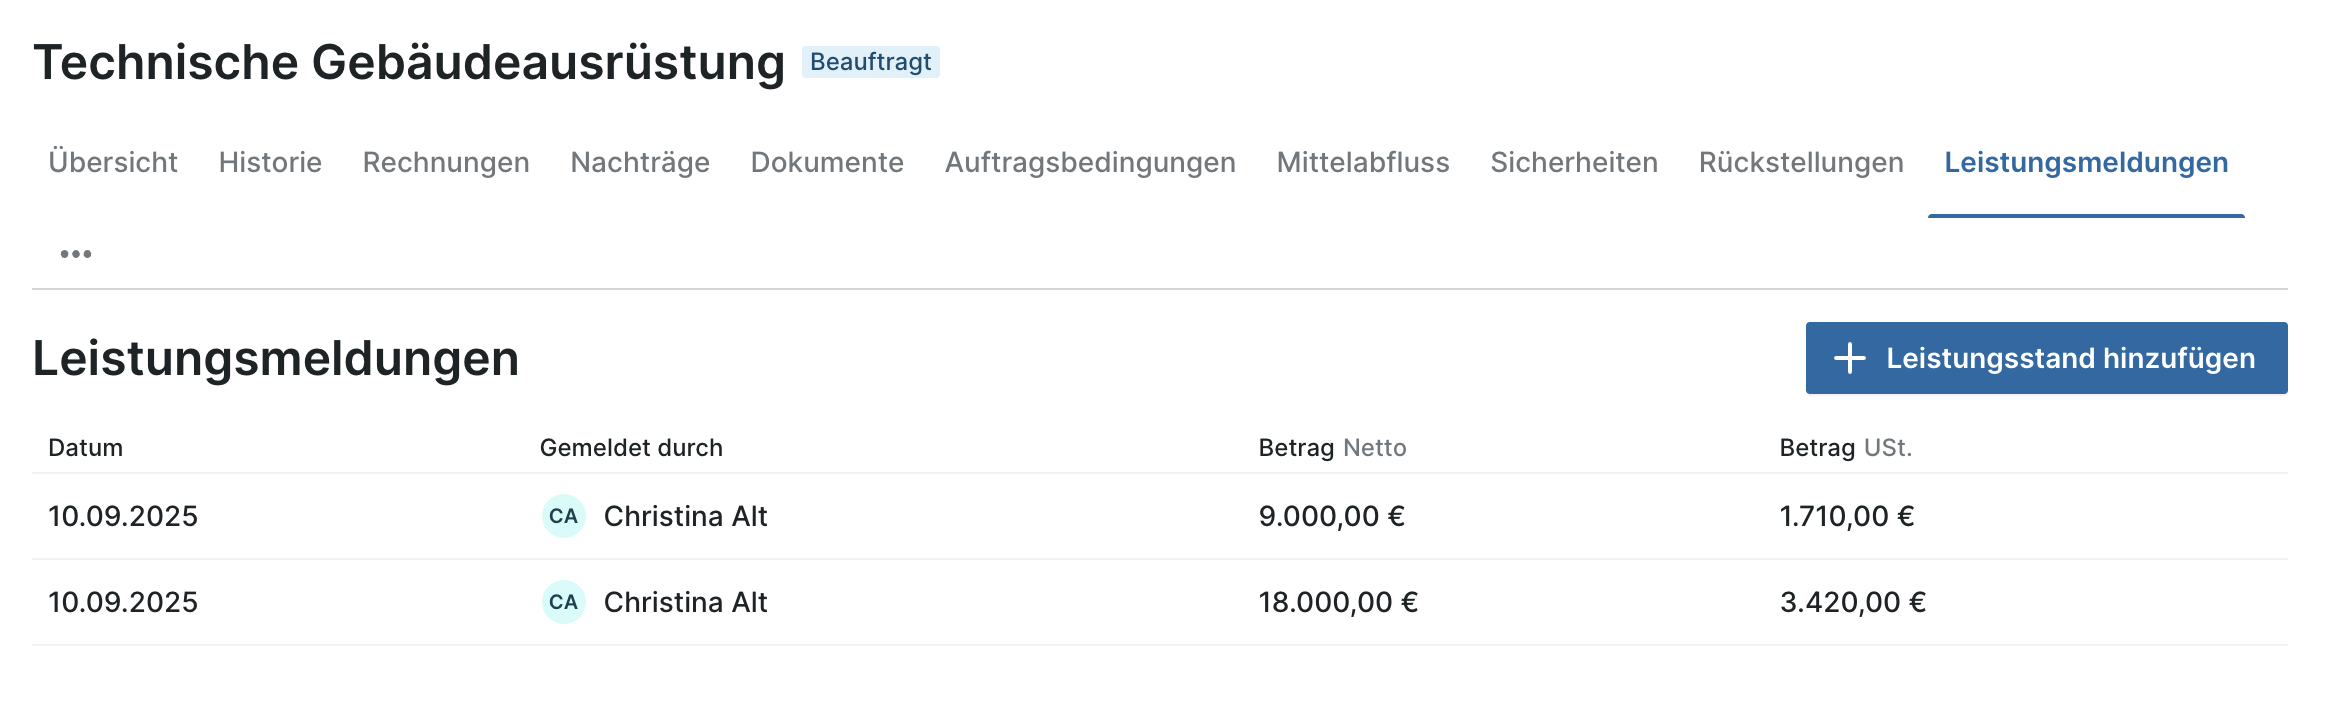
Task: Open the row with 18.000,00 € amount
Action: [x=1338, y=602]
